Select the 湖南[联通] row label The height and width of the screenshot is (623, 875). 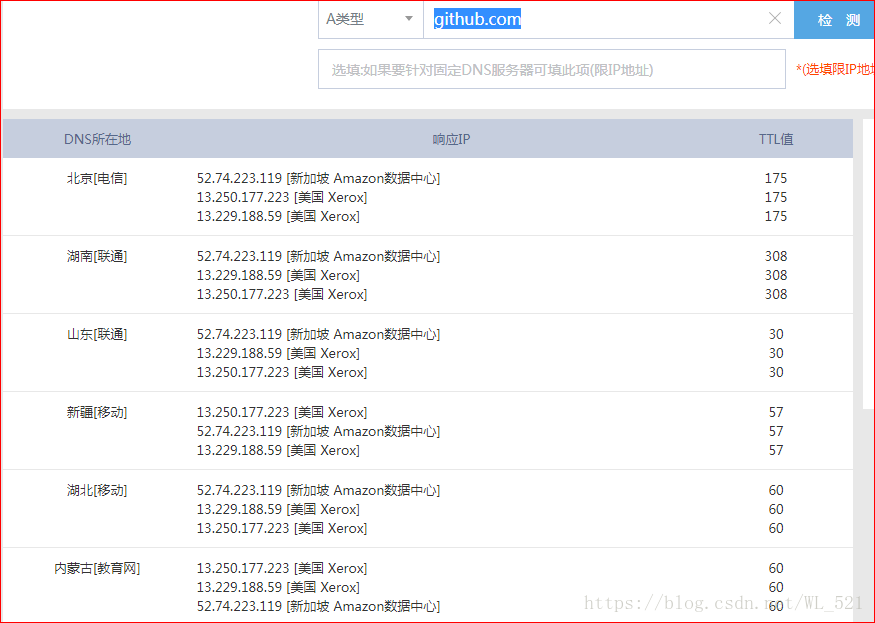tap(97, 256)
